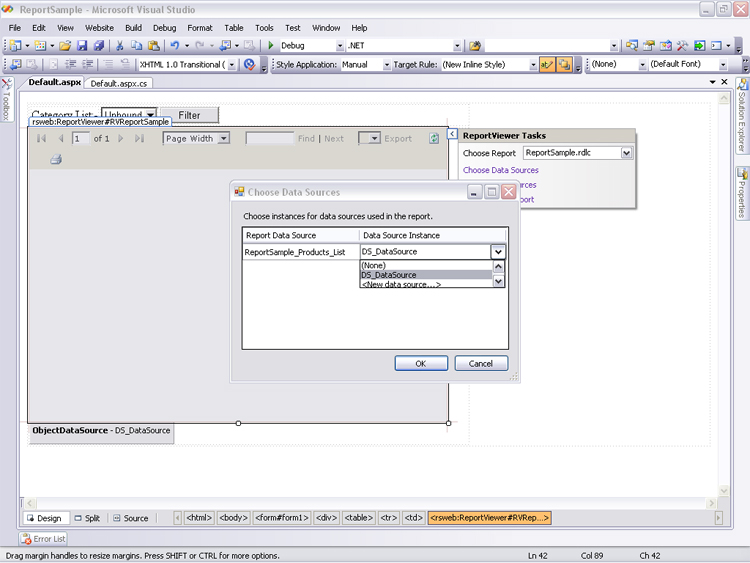Click next page arrow in ReportViewer
This screenshot has height=563, width=750.
click(121, 138)
